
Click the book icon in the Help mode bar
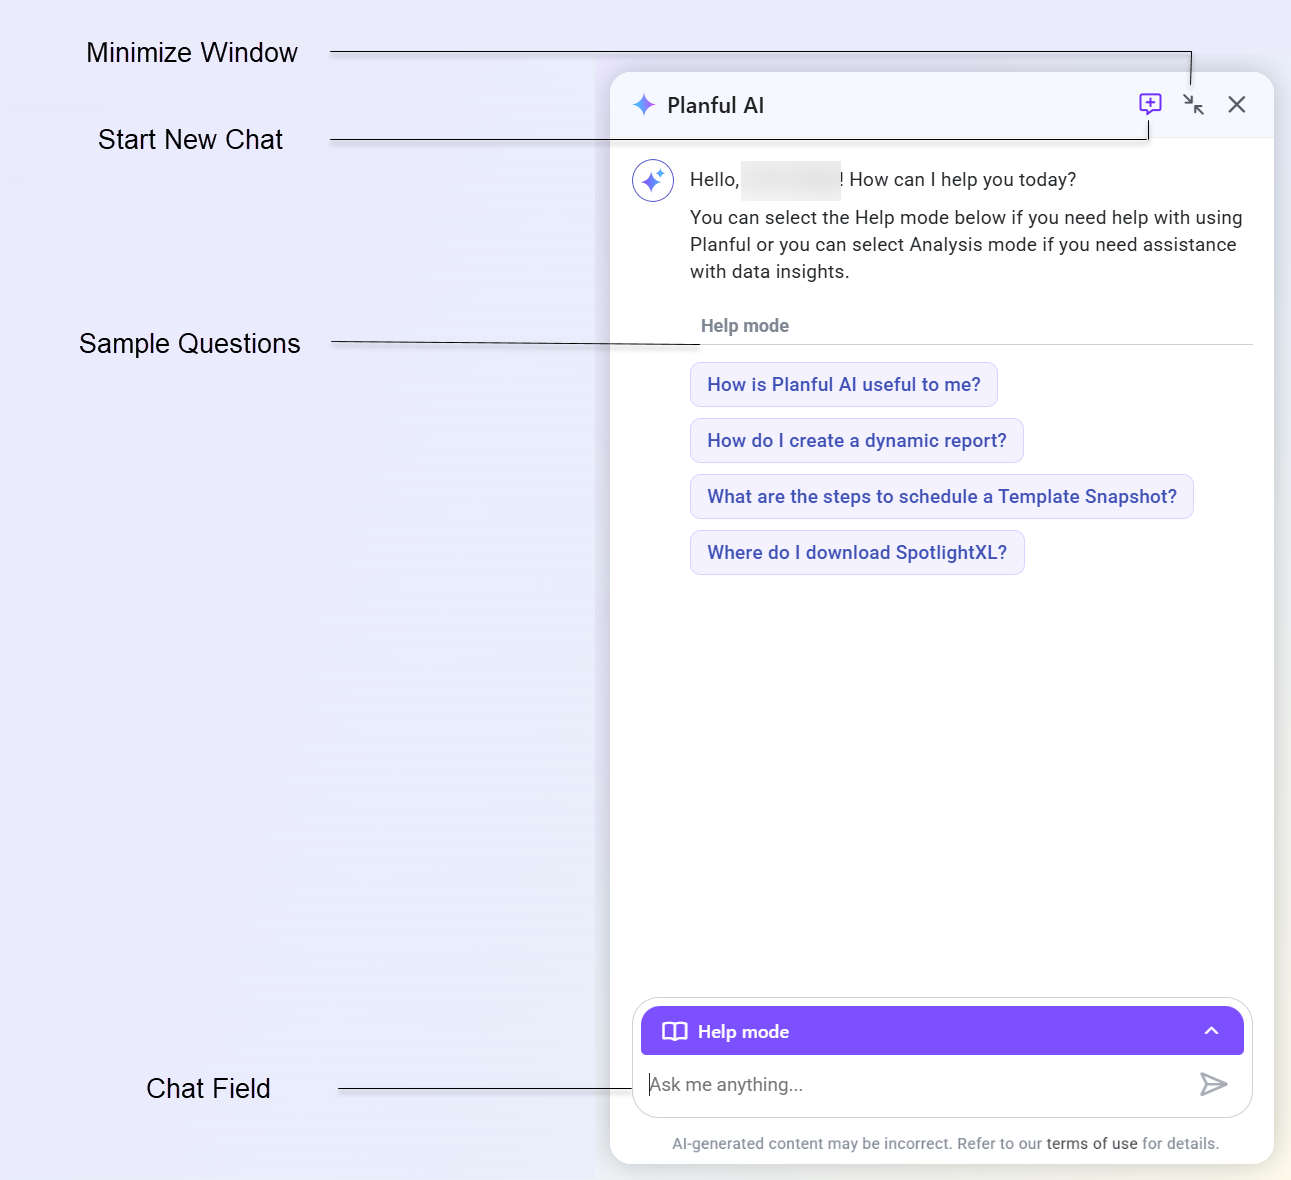pos(675,1031)
